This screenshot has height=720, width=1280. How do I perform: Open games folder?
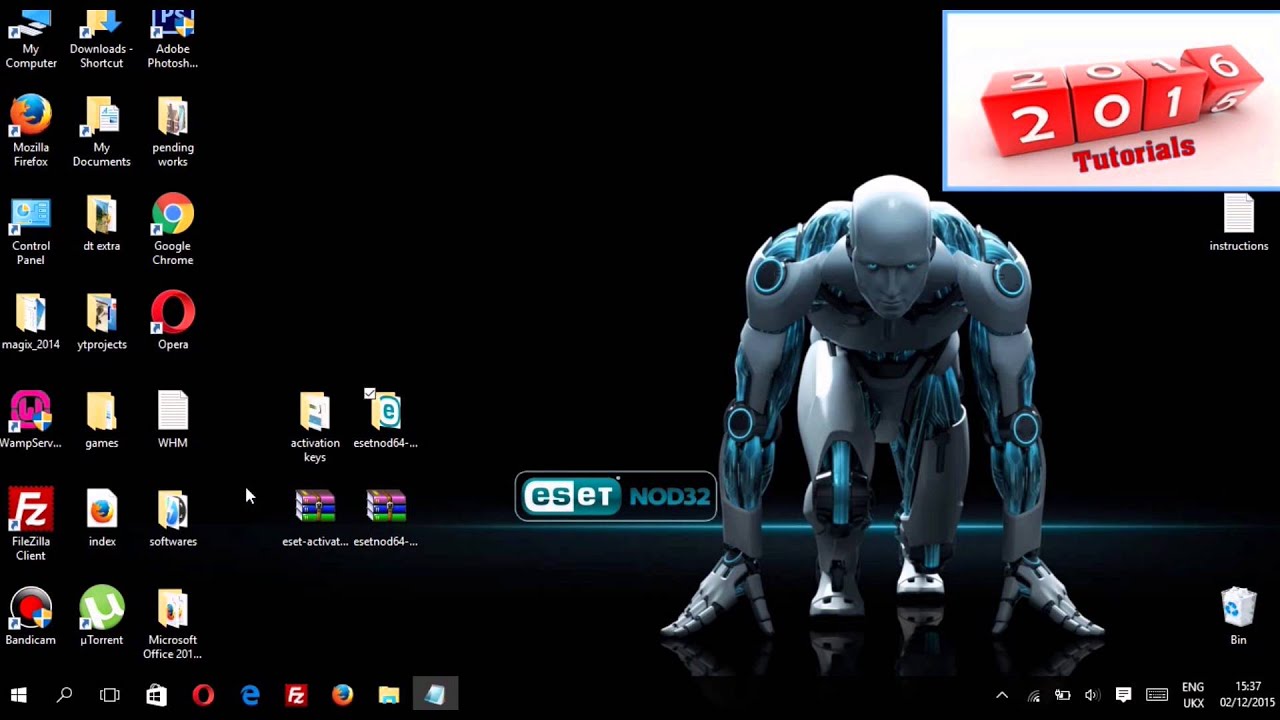coord(102,420)
